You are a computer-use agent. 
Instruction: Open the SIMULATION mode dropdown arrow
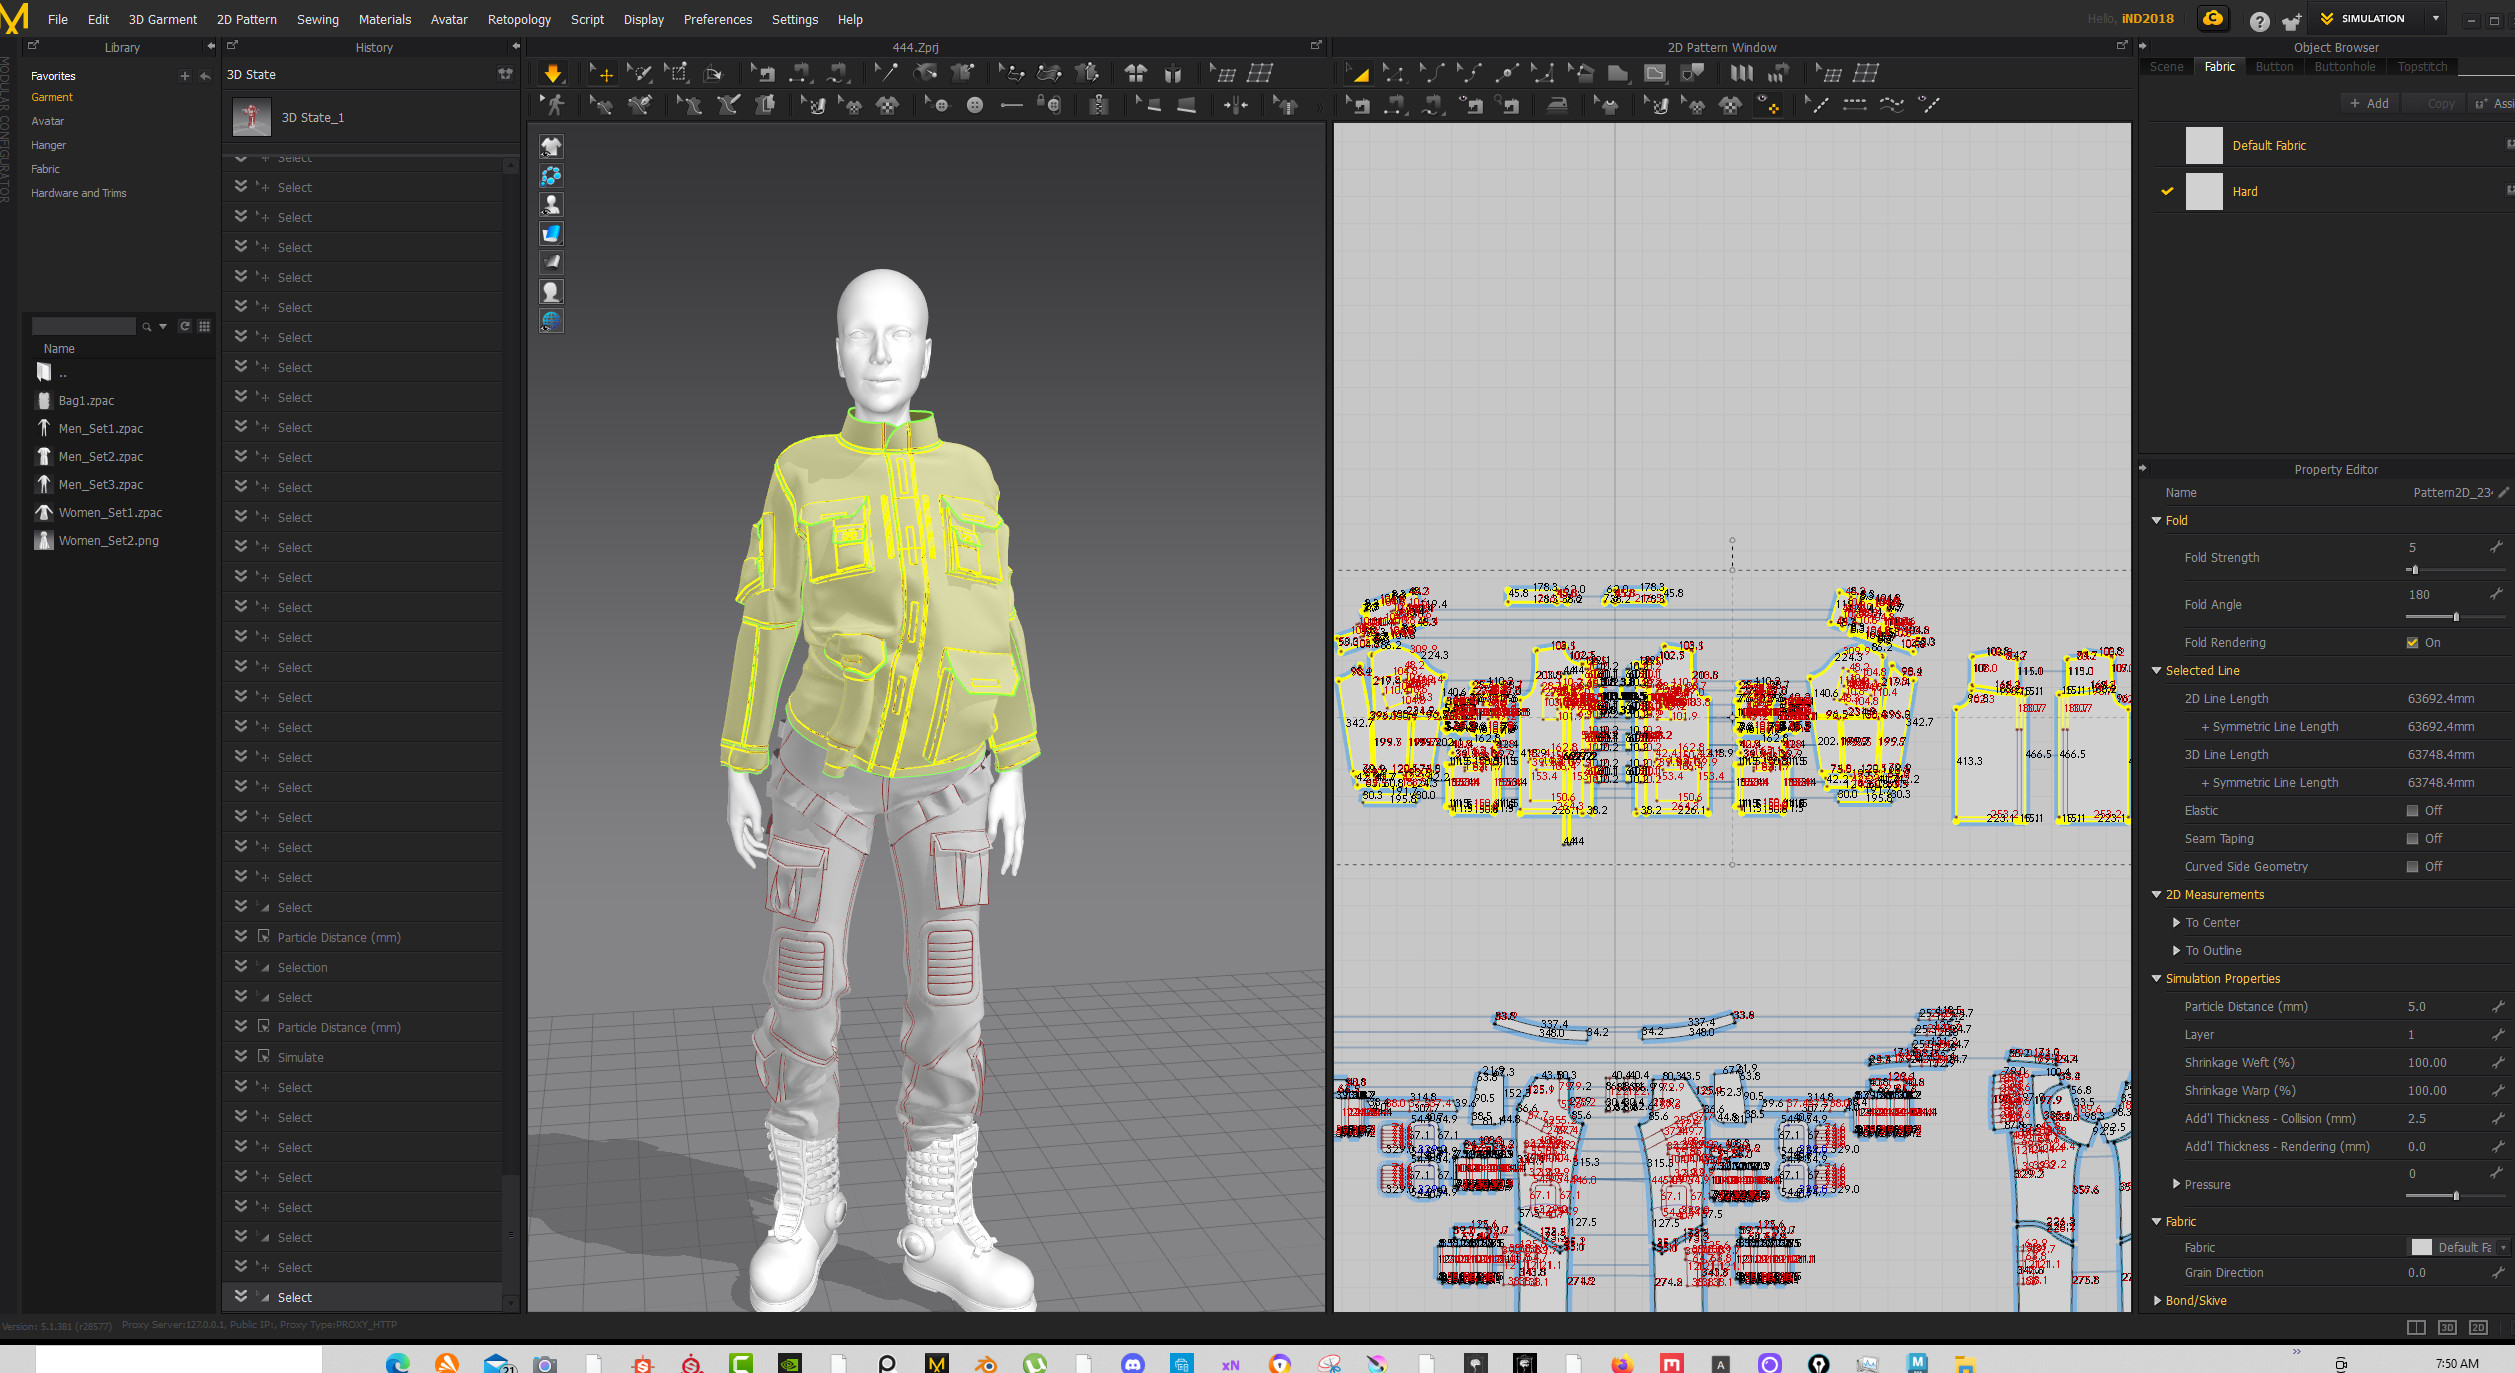pos(2436,18)
